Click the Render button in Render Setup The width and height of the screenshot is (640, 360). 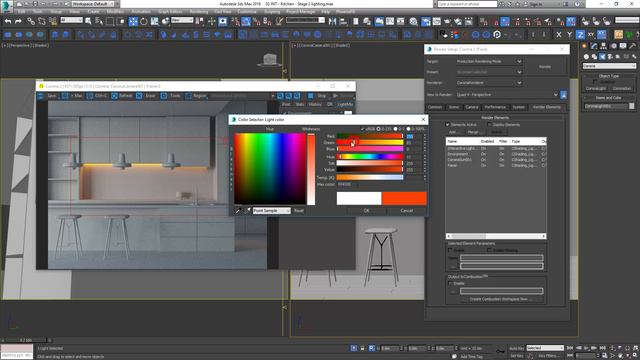coord(545,67)
